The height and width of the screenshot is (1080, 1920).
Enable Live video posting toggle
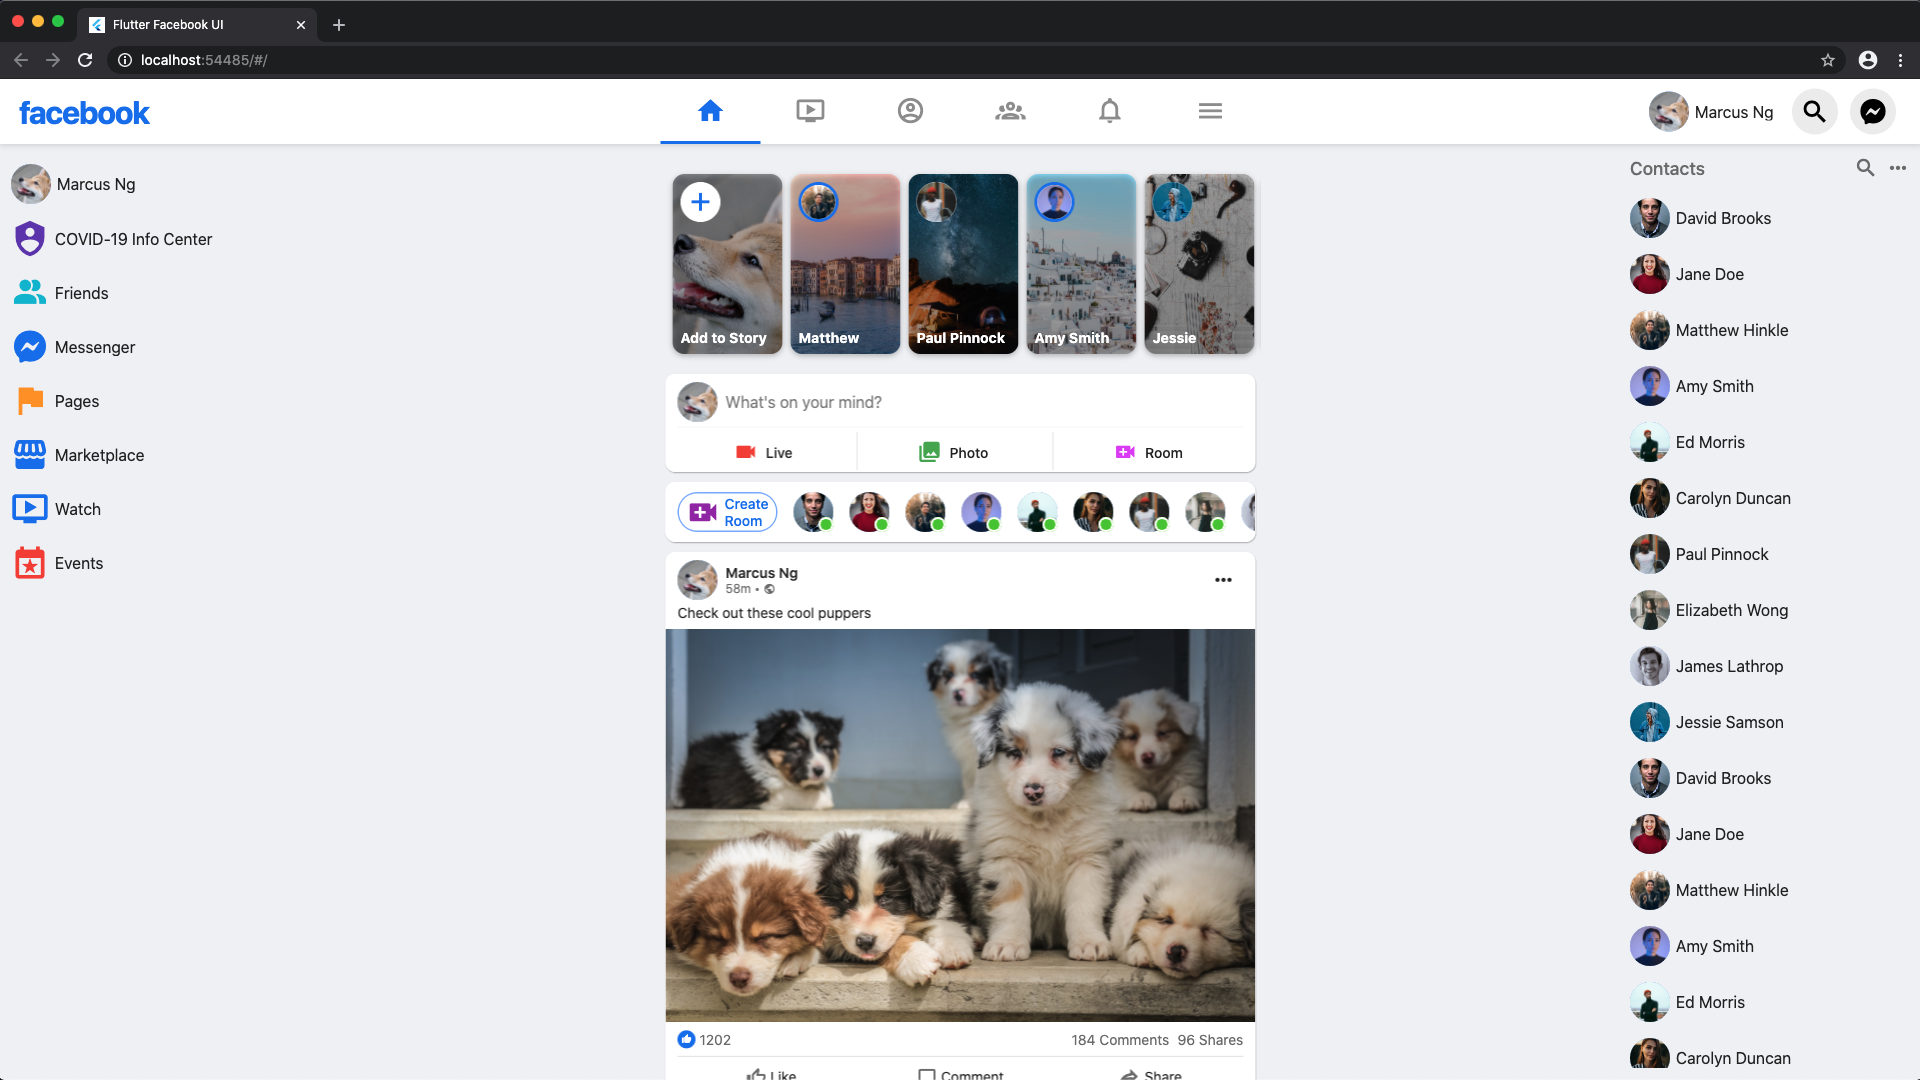[764, 451]
